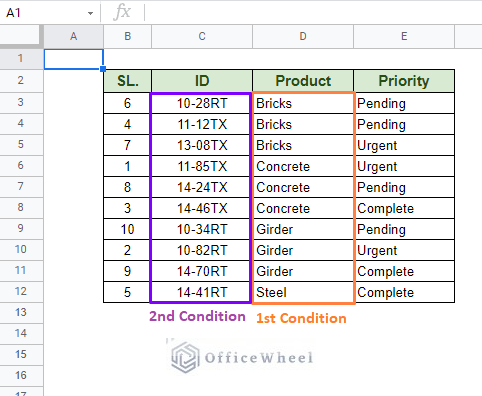Viewport: 482px width, 396px height.
Task: Select cell with ID 10-34RT
Action: click(202, 229)
